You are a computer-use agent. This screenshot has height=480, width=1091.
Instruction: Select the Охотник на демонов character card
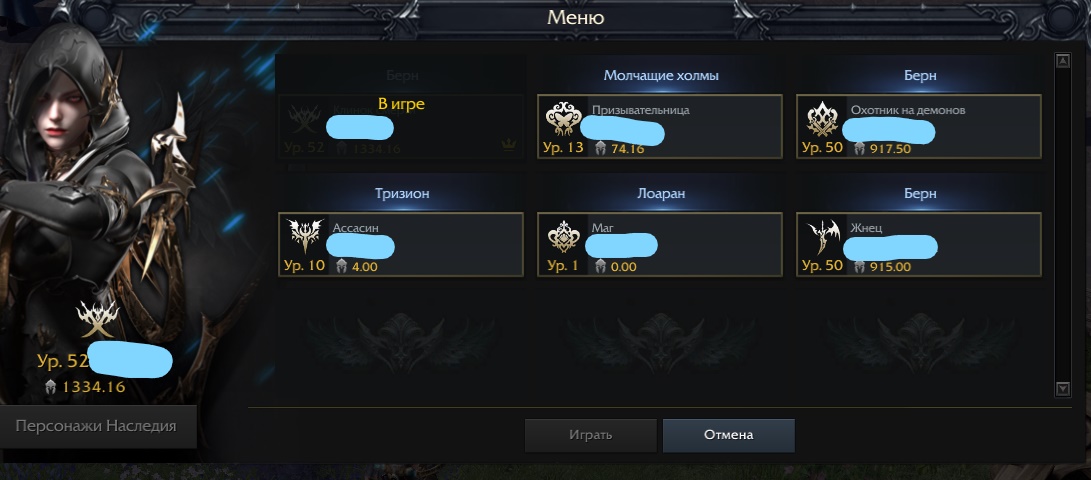tap(918, 127)
